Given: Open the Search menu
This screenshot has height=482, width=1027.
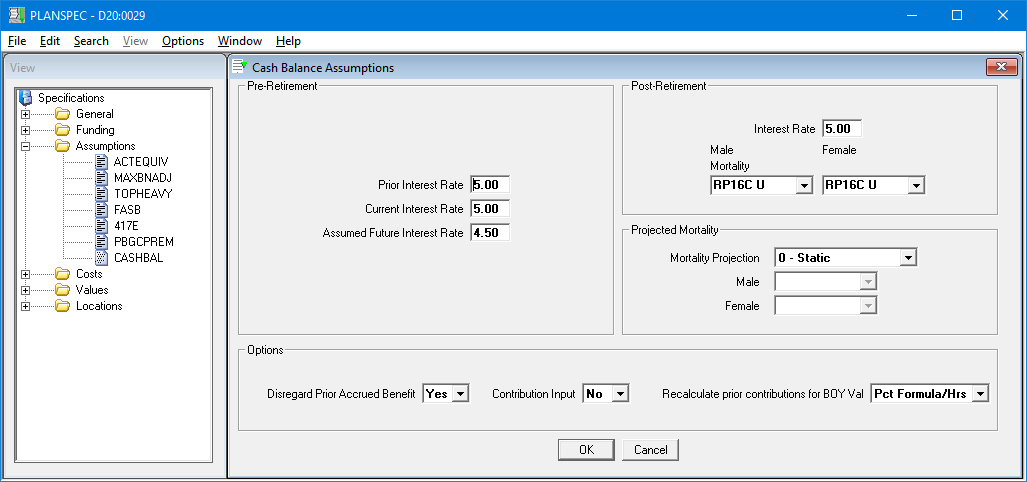Looking at the screenshot, I should pyautogui.click(x=91, y=41).
